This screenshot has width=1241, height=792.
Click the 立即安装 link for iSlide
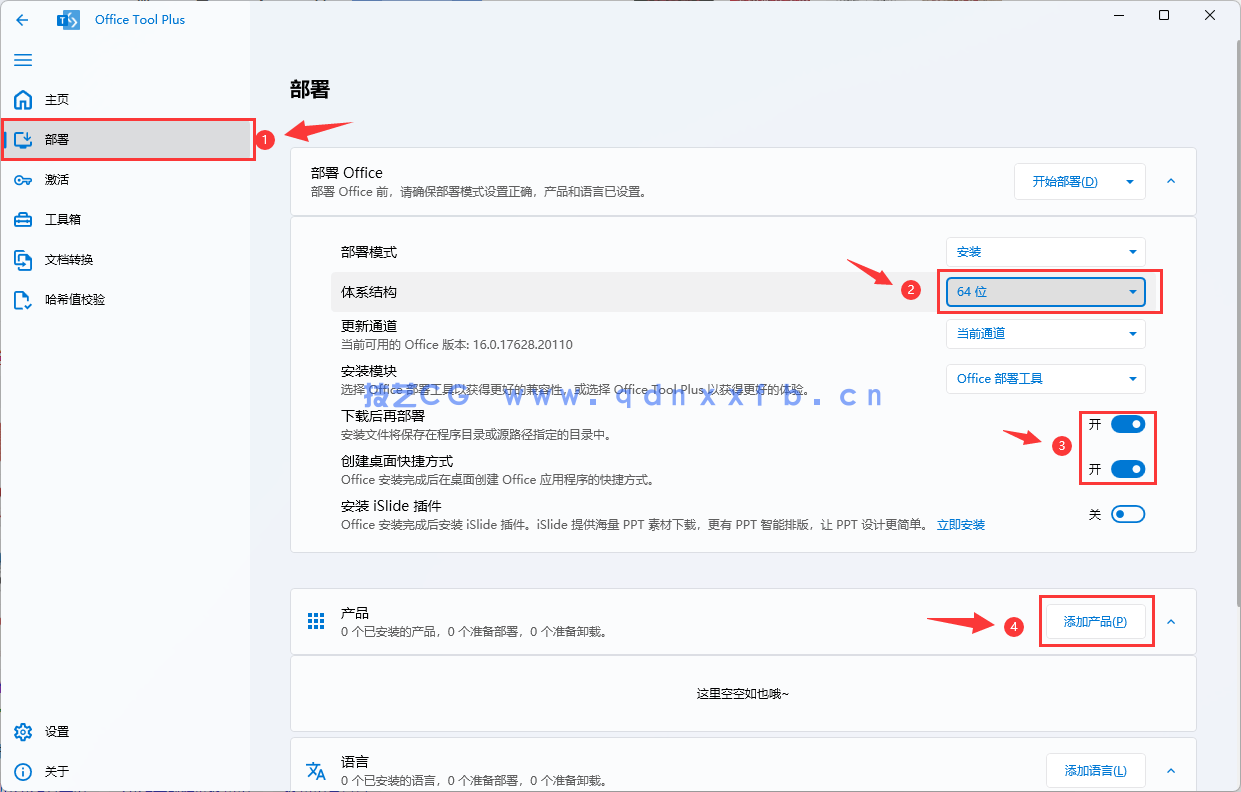click(960, 524)
